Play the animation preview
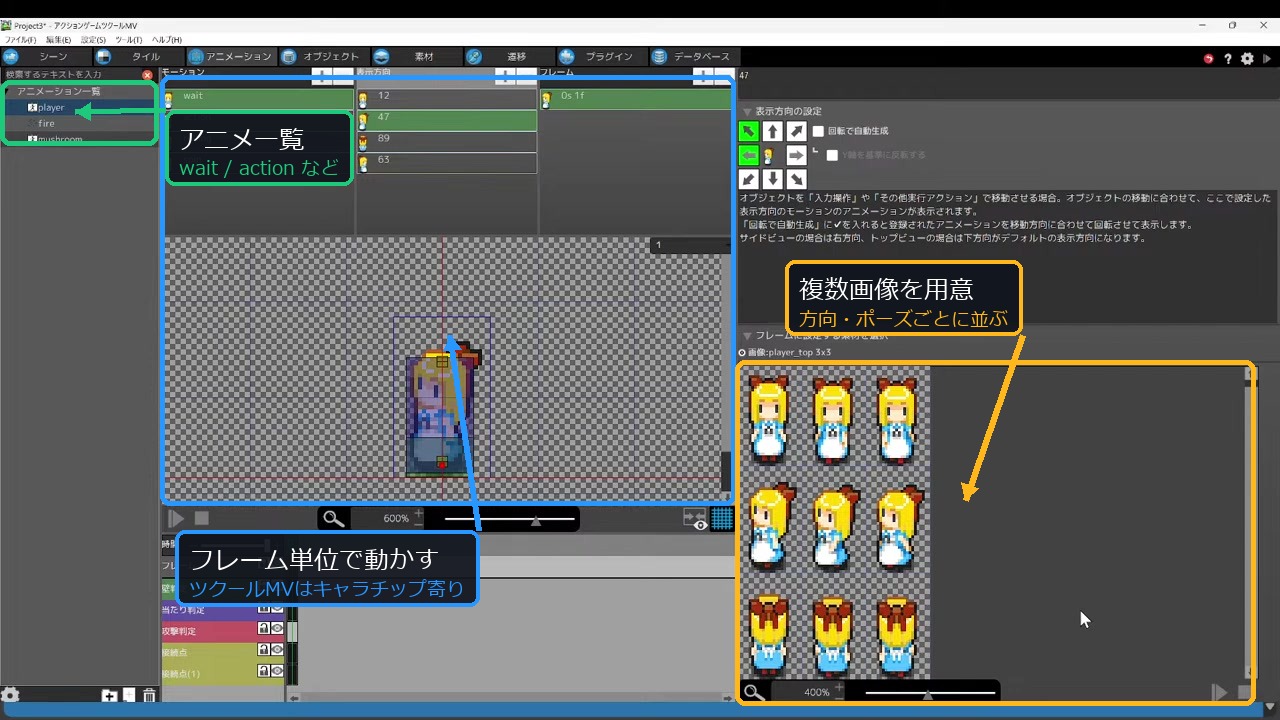Image resolution: width=1280 pixels, height=720 pixels. tap(176, 518)
